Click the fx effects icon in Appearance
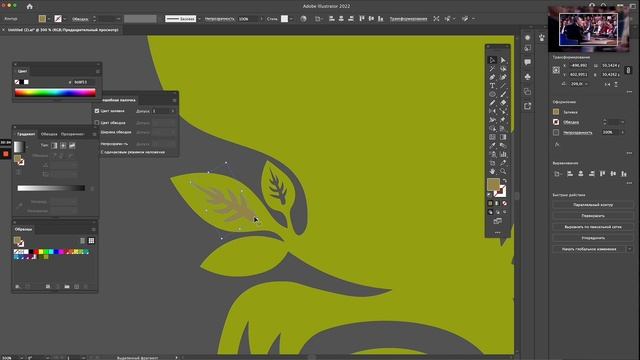The image size is (640, 360). coord(557,144)
